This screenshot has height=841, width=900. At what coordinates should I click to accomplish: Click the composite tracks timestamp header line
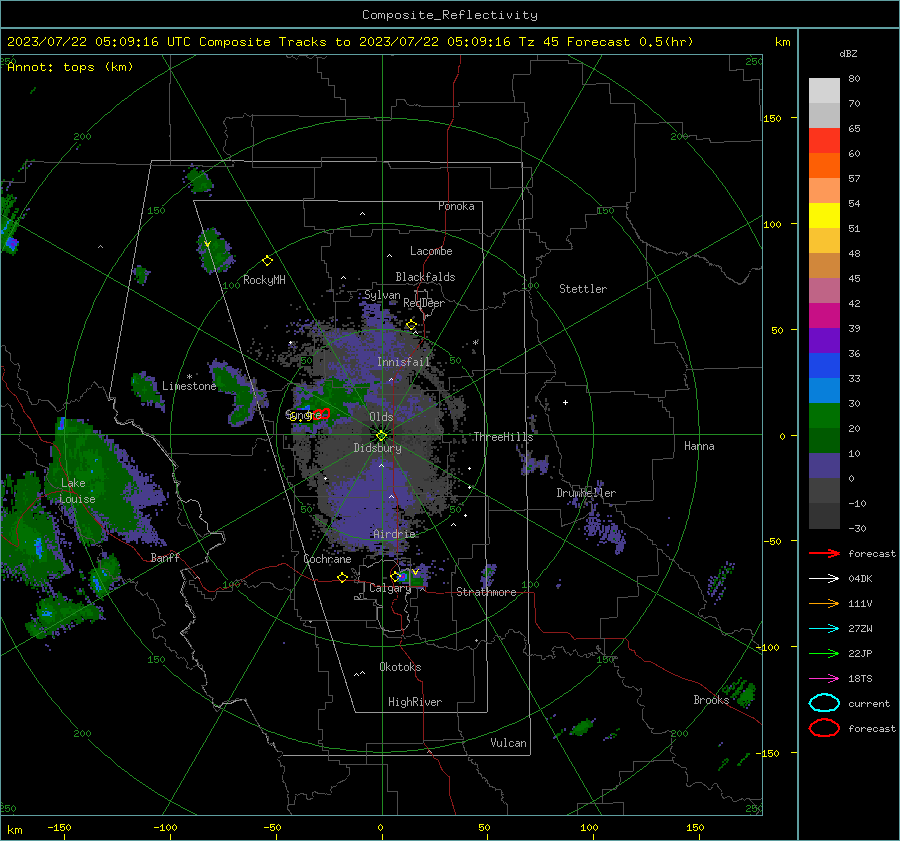(x=350, y=42)
